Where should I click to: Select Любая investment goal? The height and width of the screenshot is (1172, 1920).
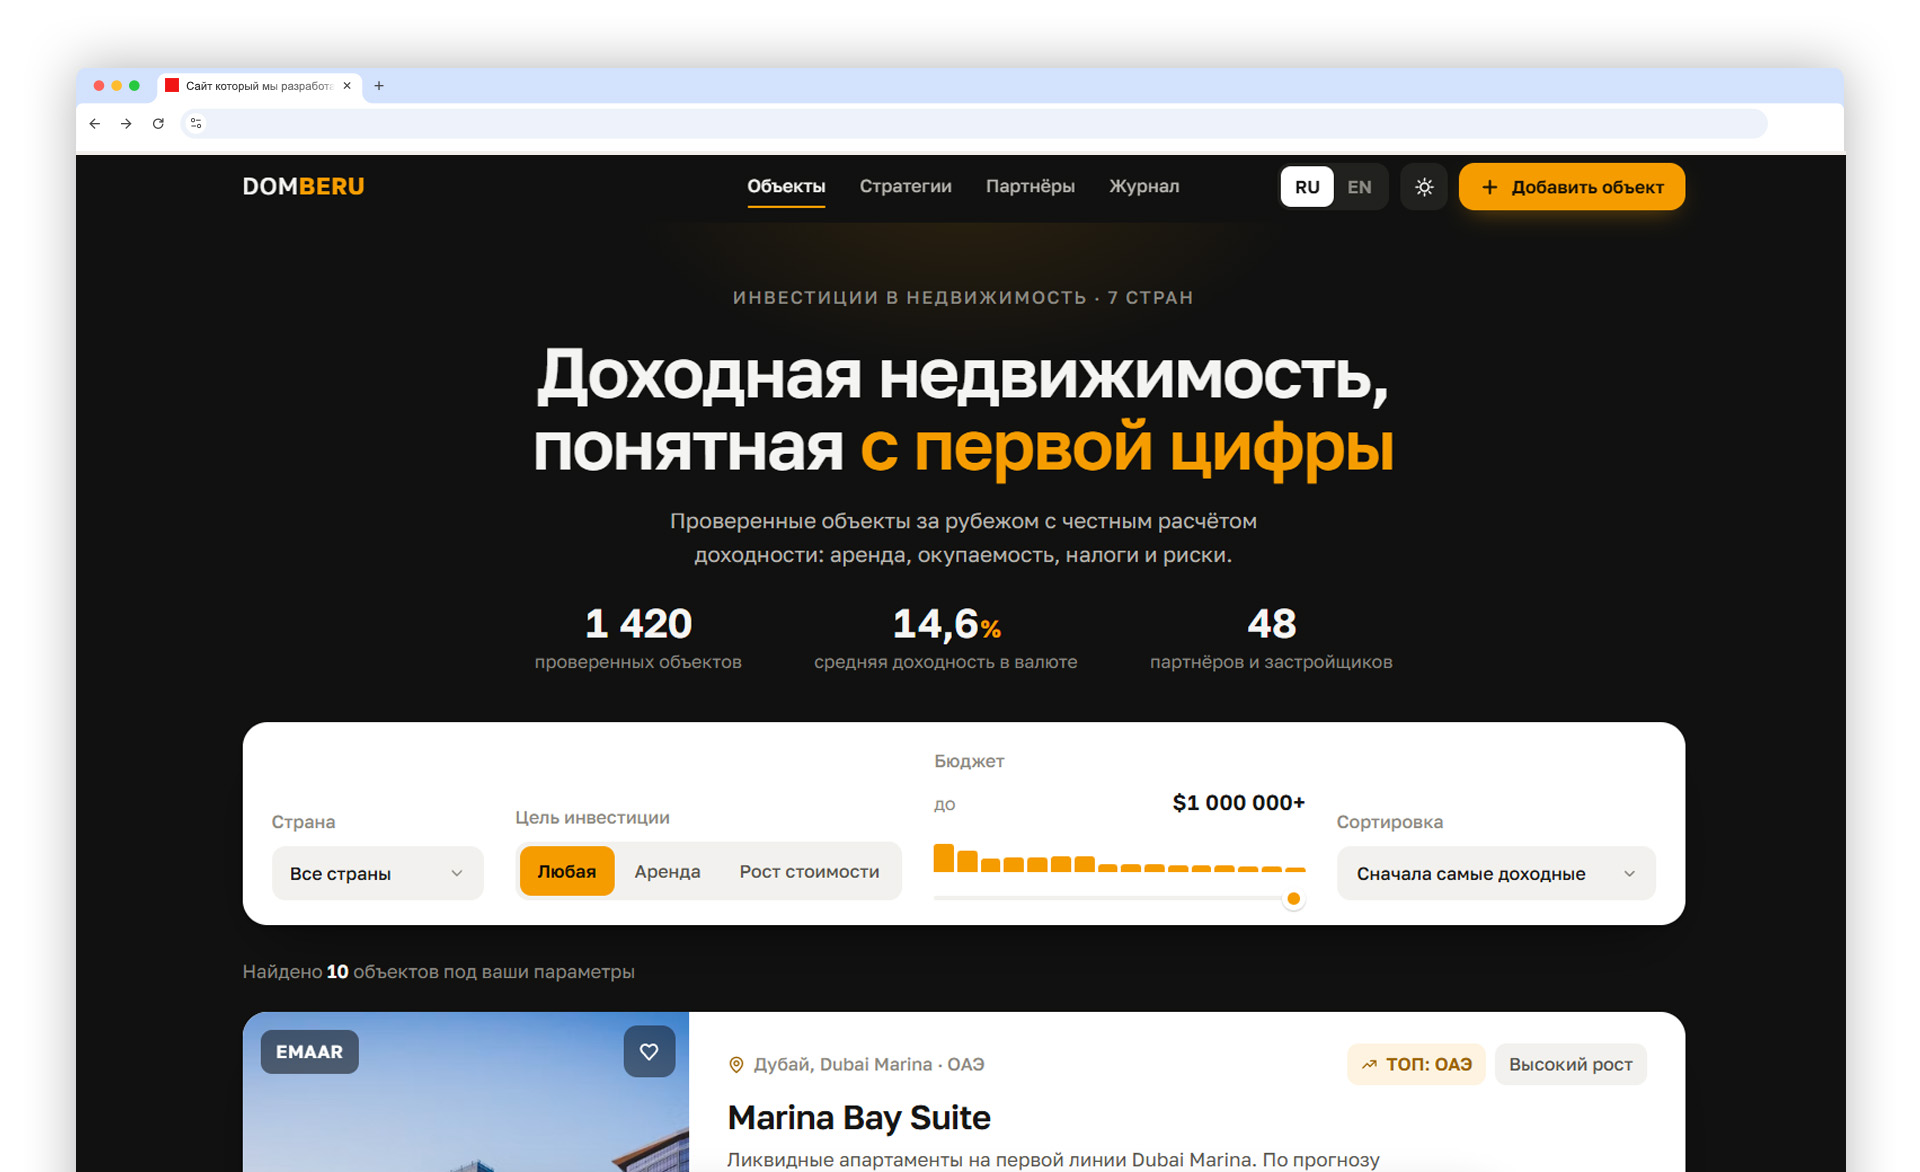click(567, 871)
